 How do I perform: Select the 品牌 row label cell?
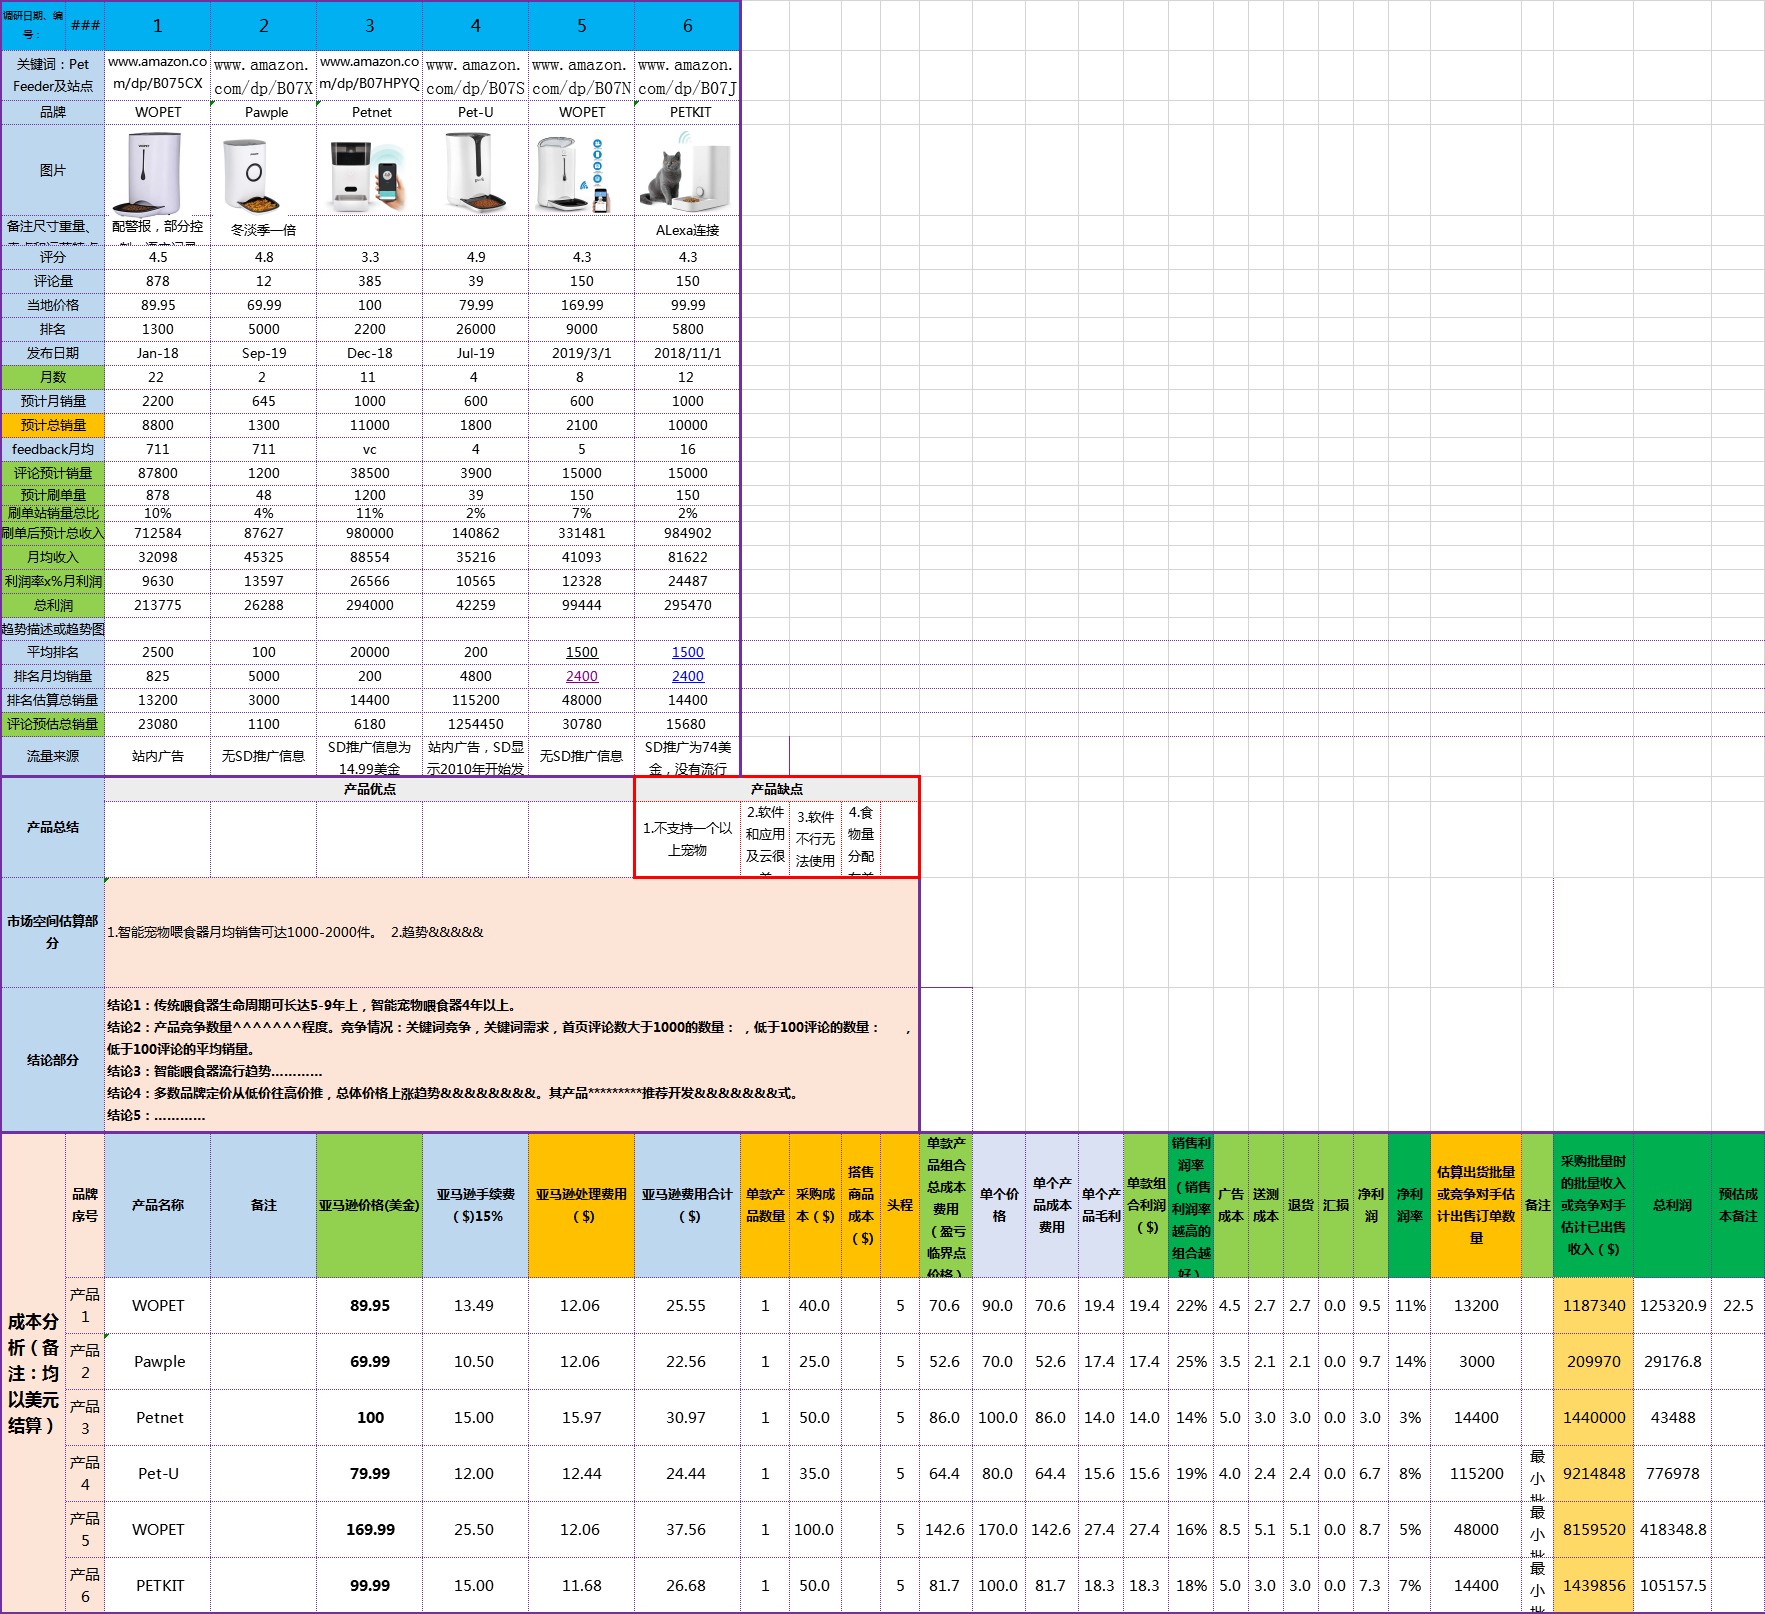point(53,112)
